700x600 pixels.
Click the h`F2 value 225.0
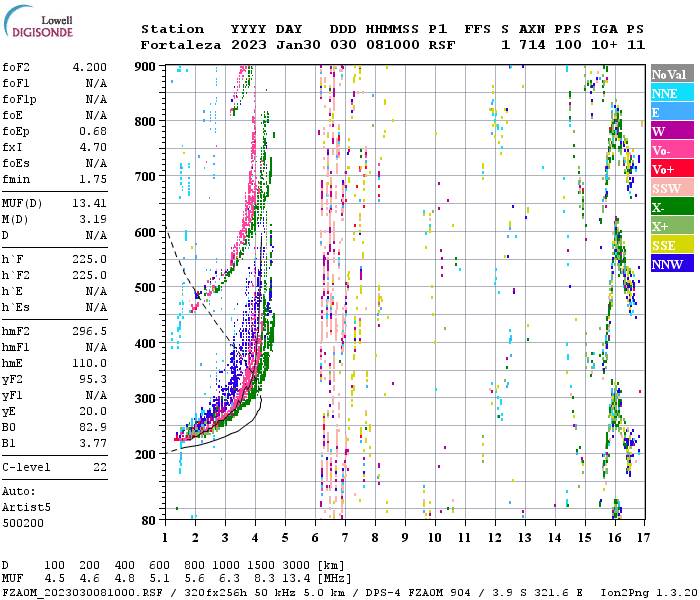point(90,275)
